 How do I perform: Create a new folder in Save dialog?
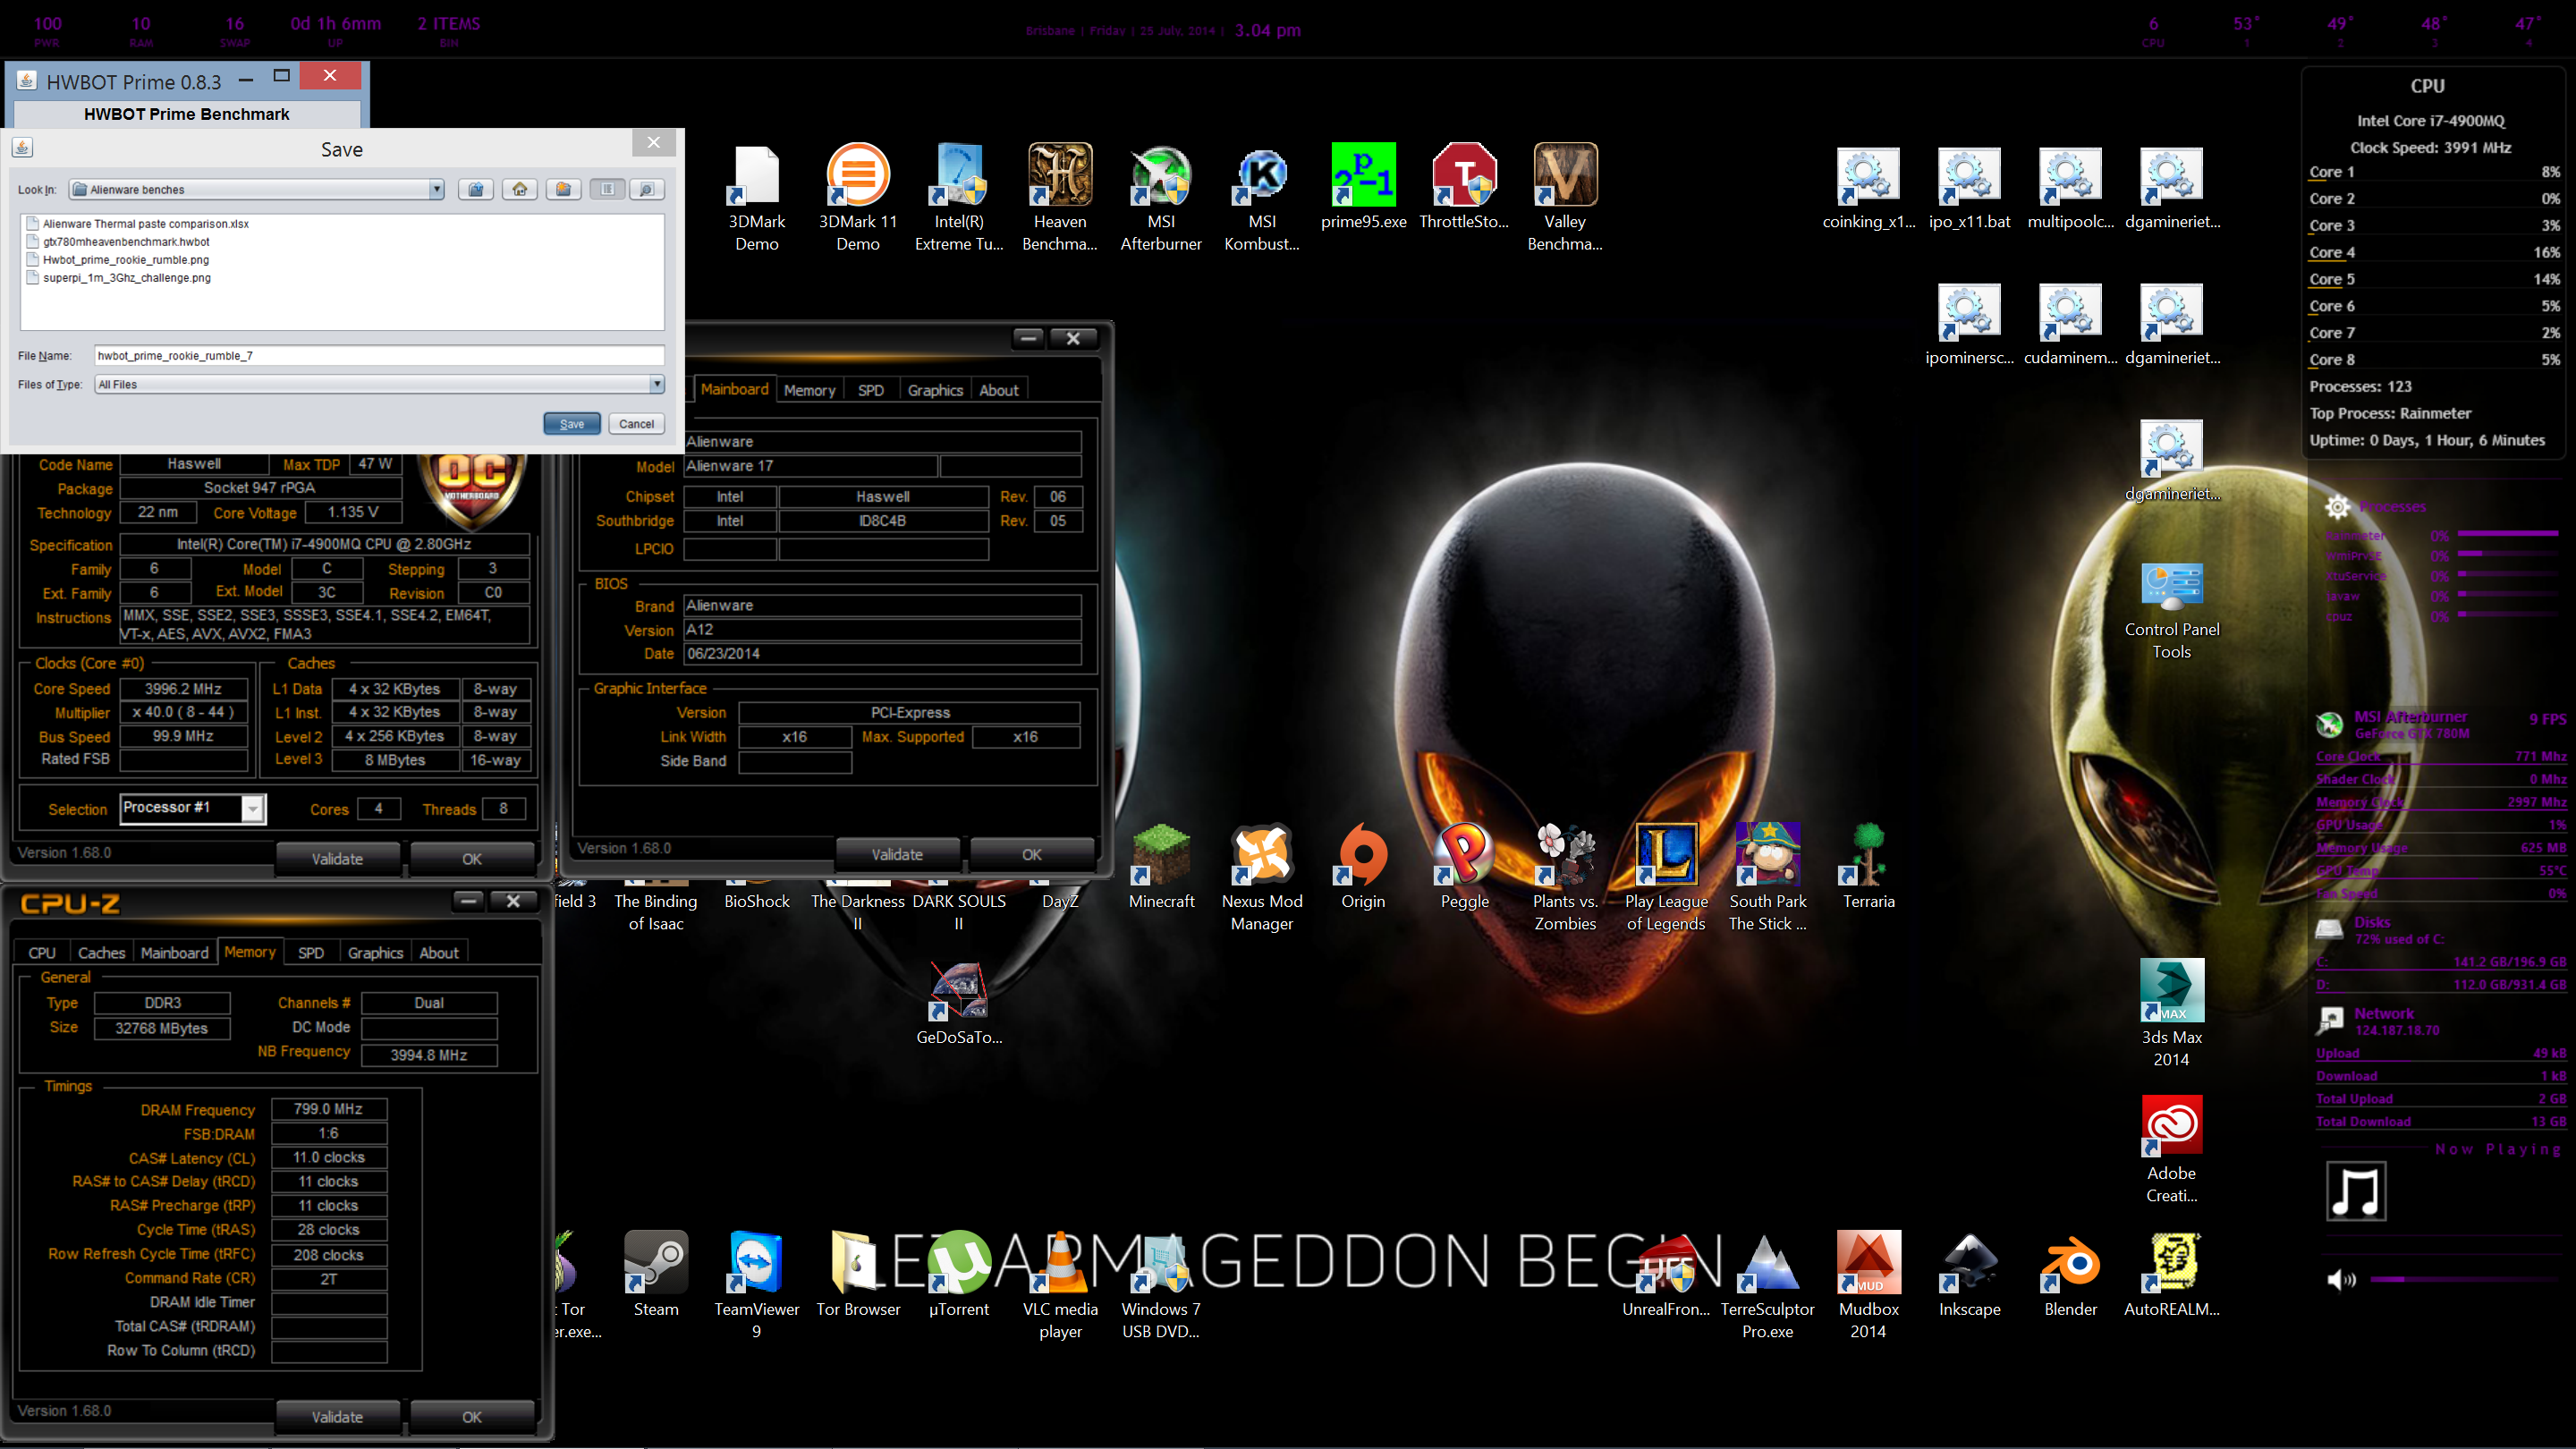pos(564,189)
